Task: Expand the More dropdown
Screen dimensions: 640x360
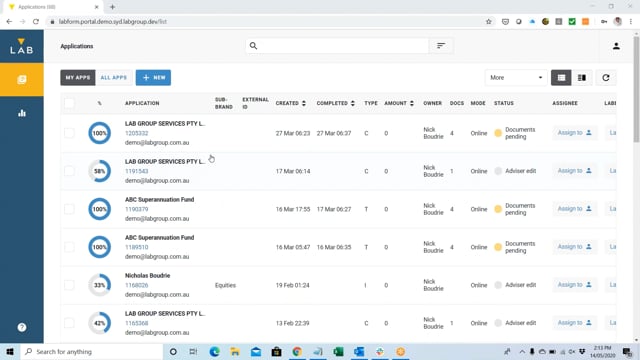Action: click(516, 78)
